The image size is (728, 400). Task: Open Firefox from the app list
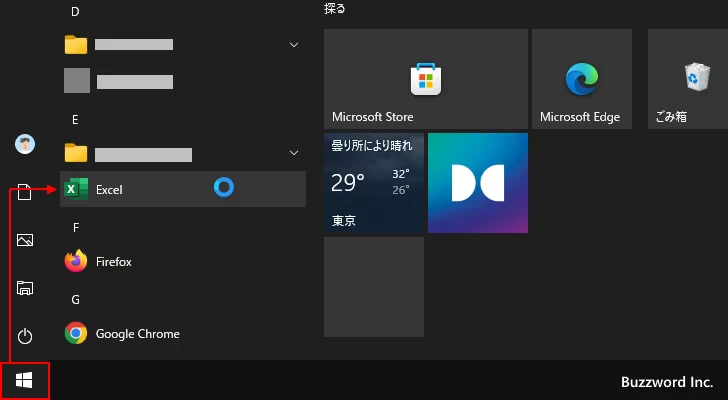(x=183, y=261)
